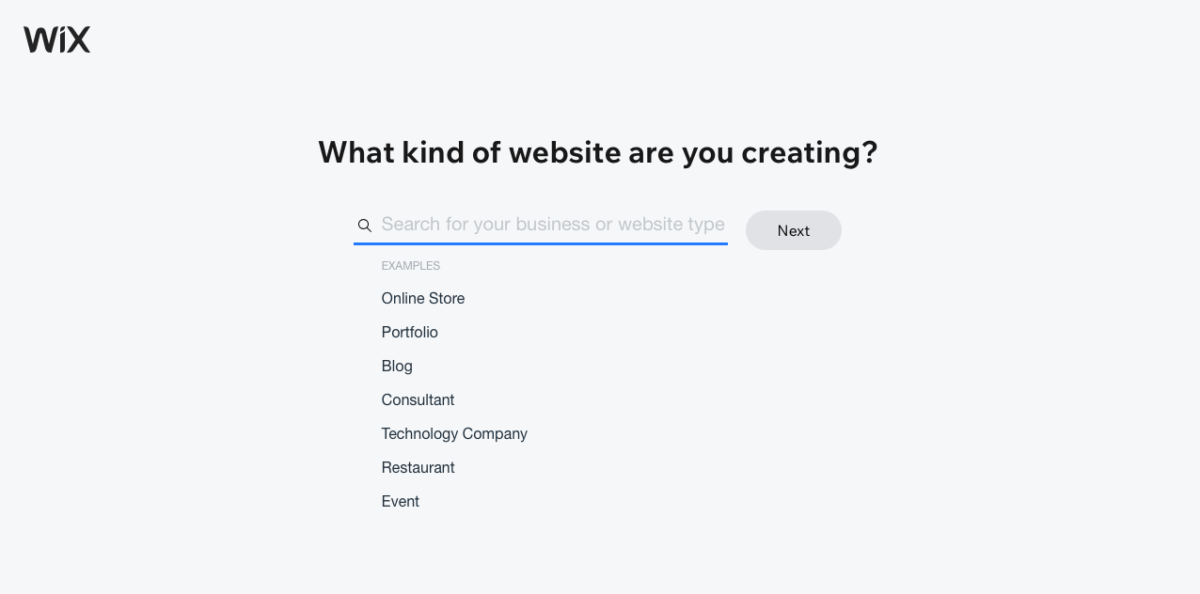This screenshot has height=594, width=1200.
Task: Choose Technology Company from the examples
Action: [454, 434]
